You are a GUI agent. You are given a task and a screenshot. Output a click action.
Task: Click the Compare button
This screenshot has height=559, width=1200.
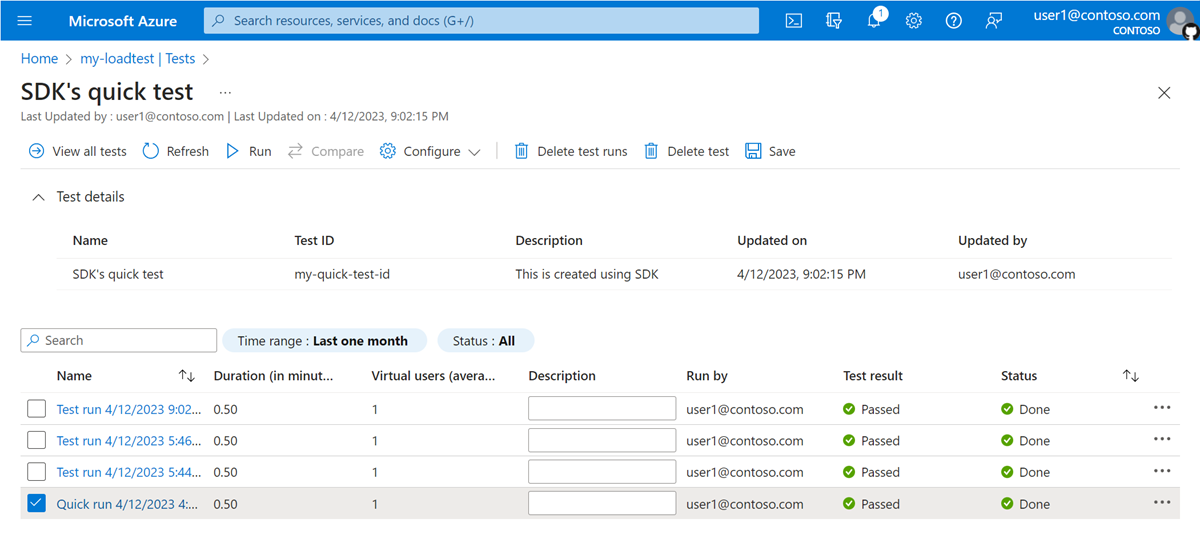pos(326,151)
